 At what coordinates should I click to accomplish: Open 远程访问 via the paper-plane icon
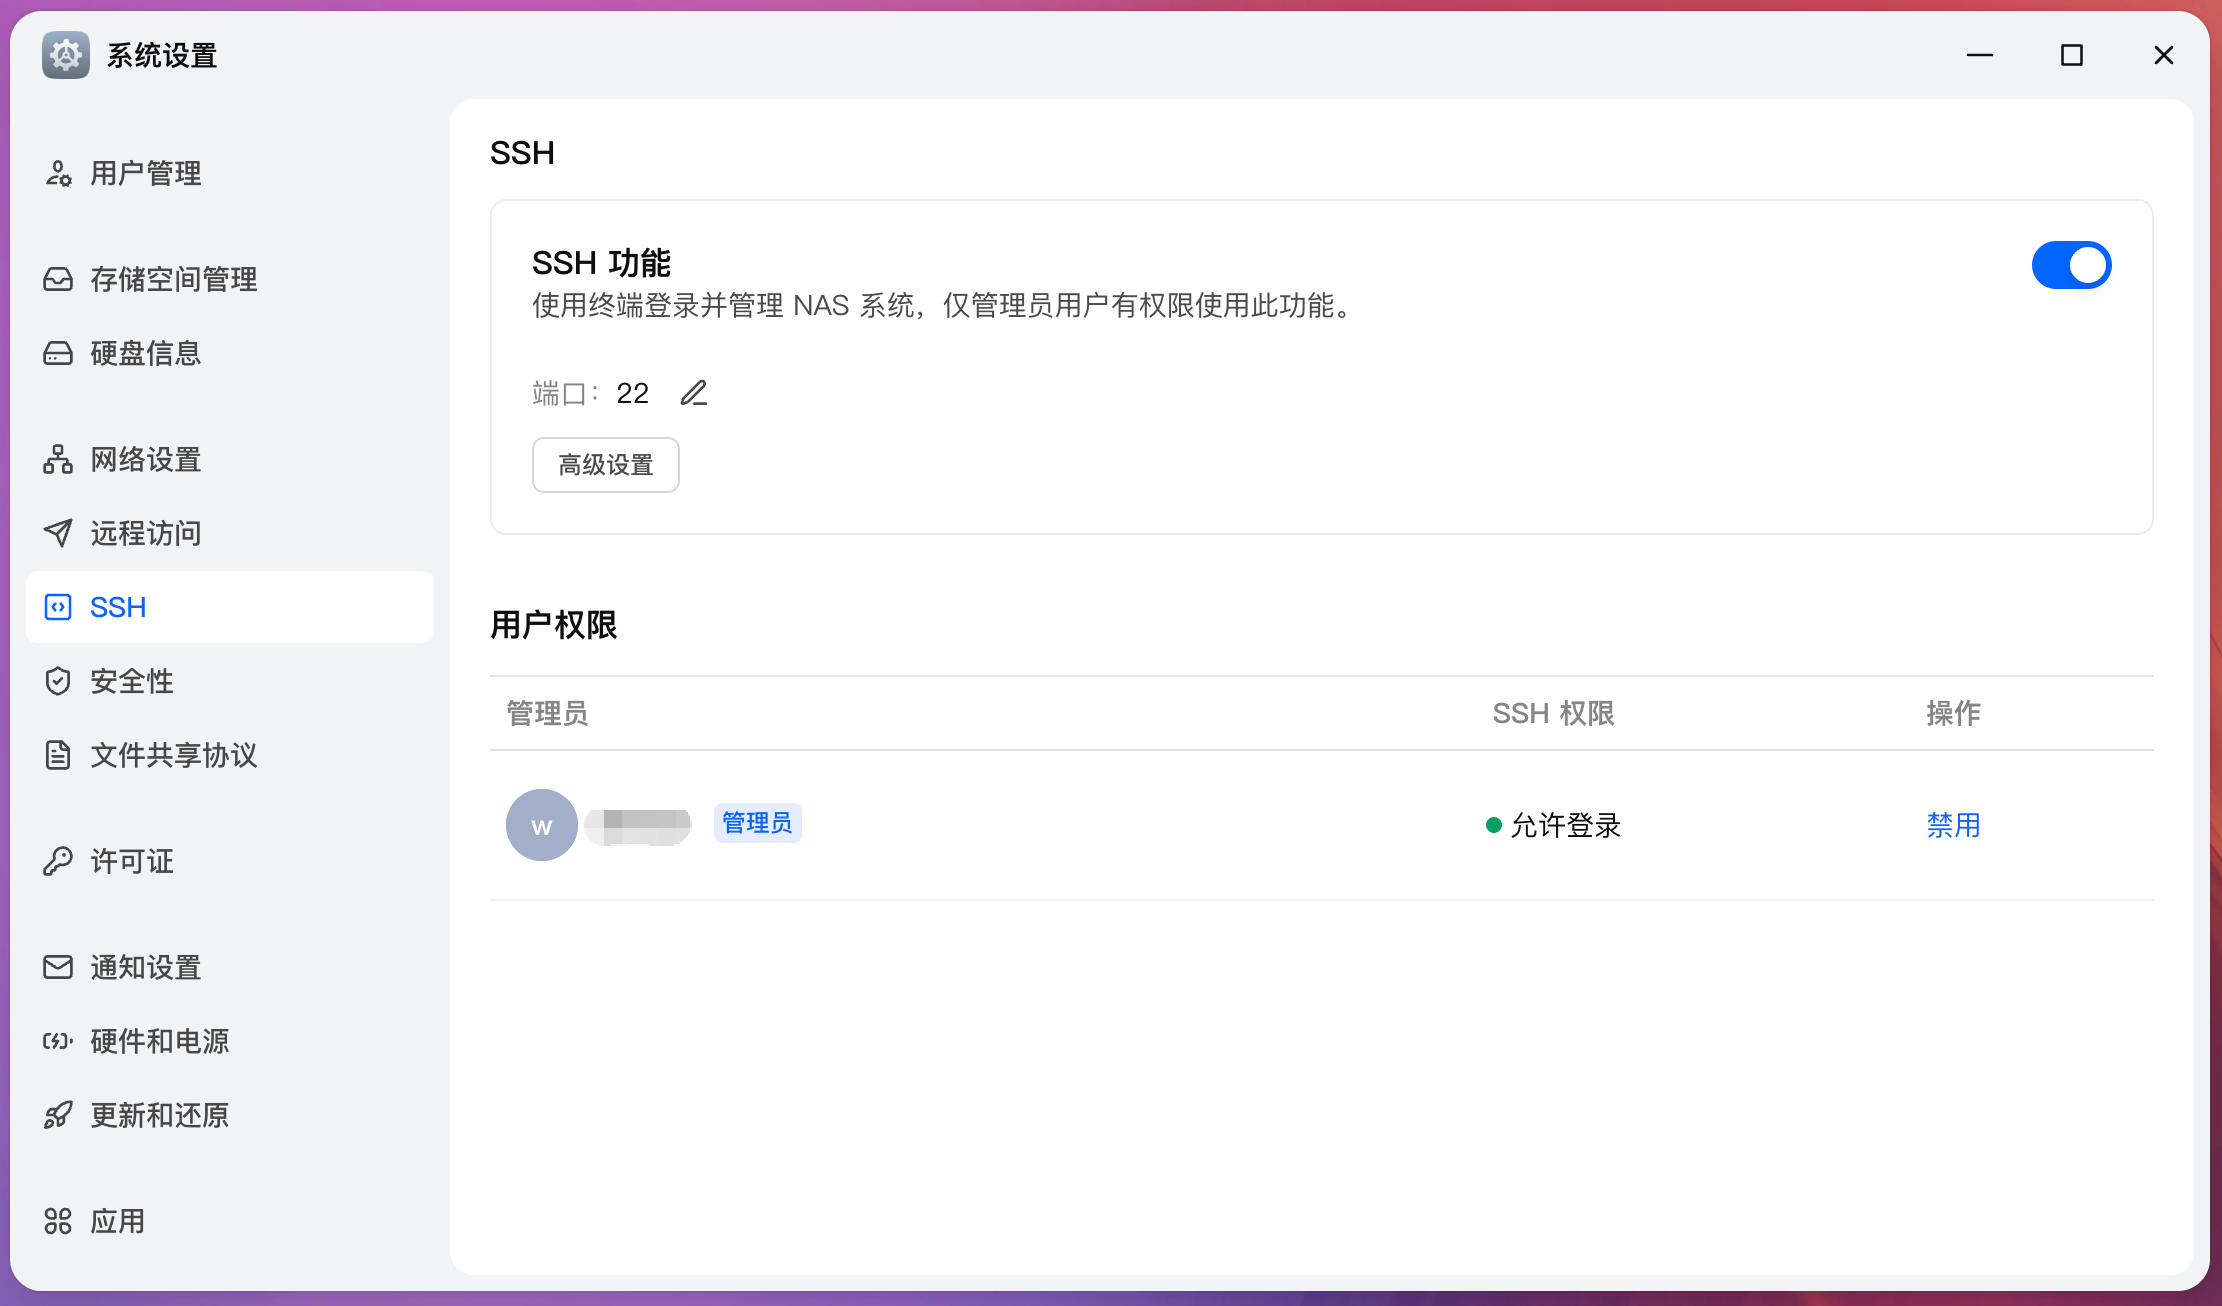pyautogui.click(x=57, y=533)
